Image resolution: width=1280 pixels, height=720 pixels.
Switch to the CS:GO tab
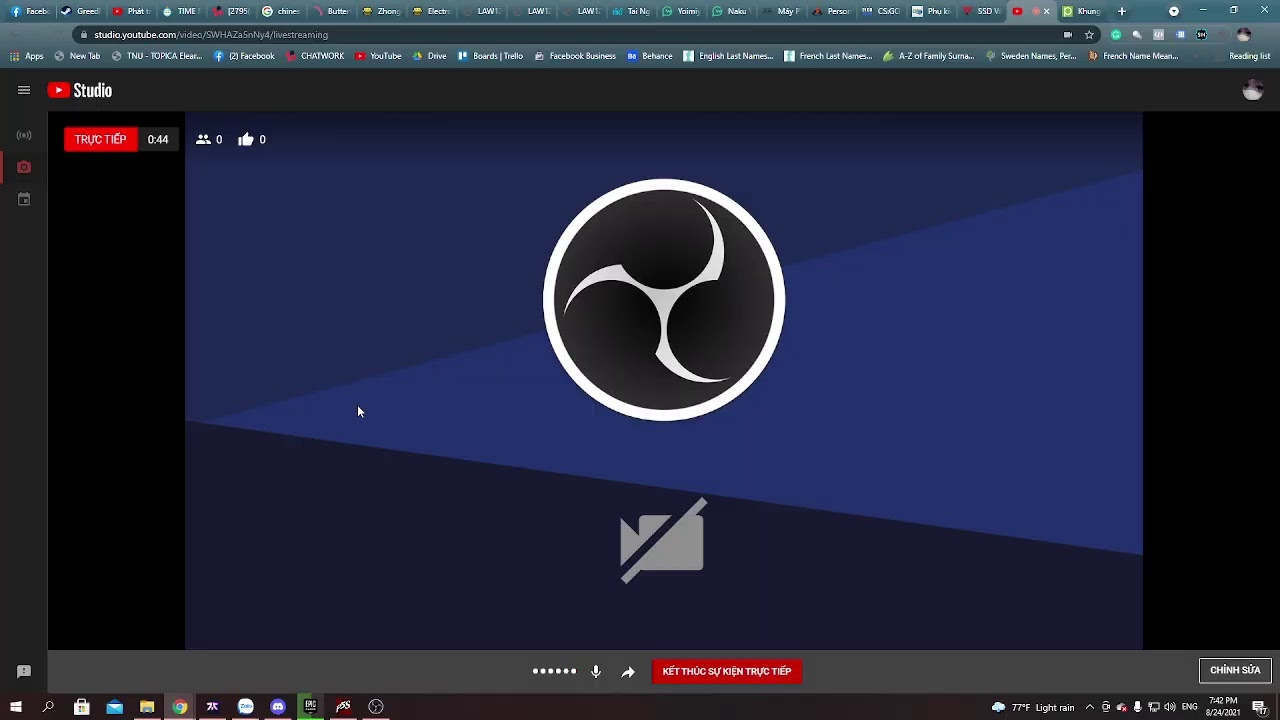[x=882, y=11]
